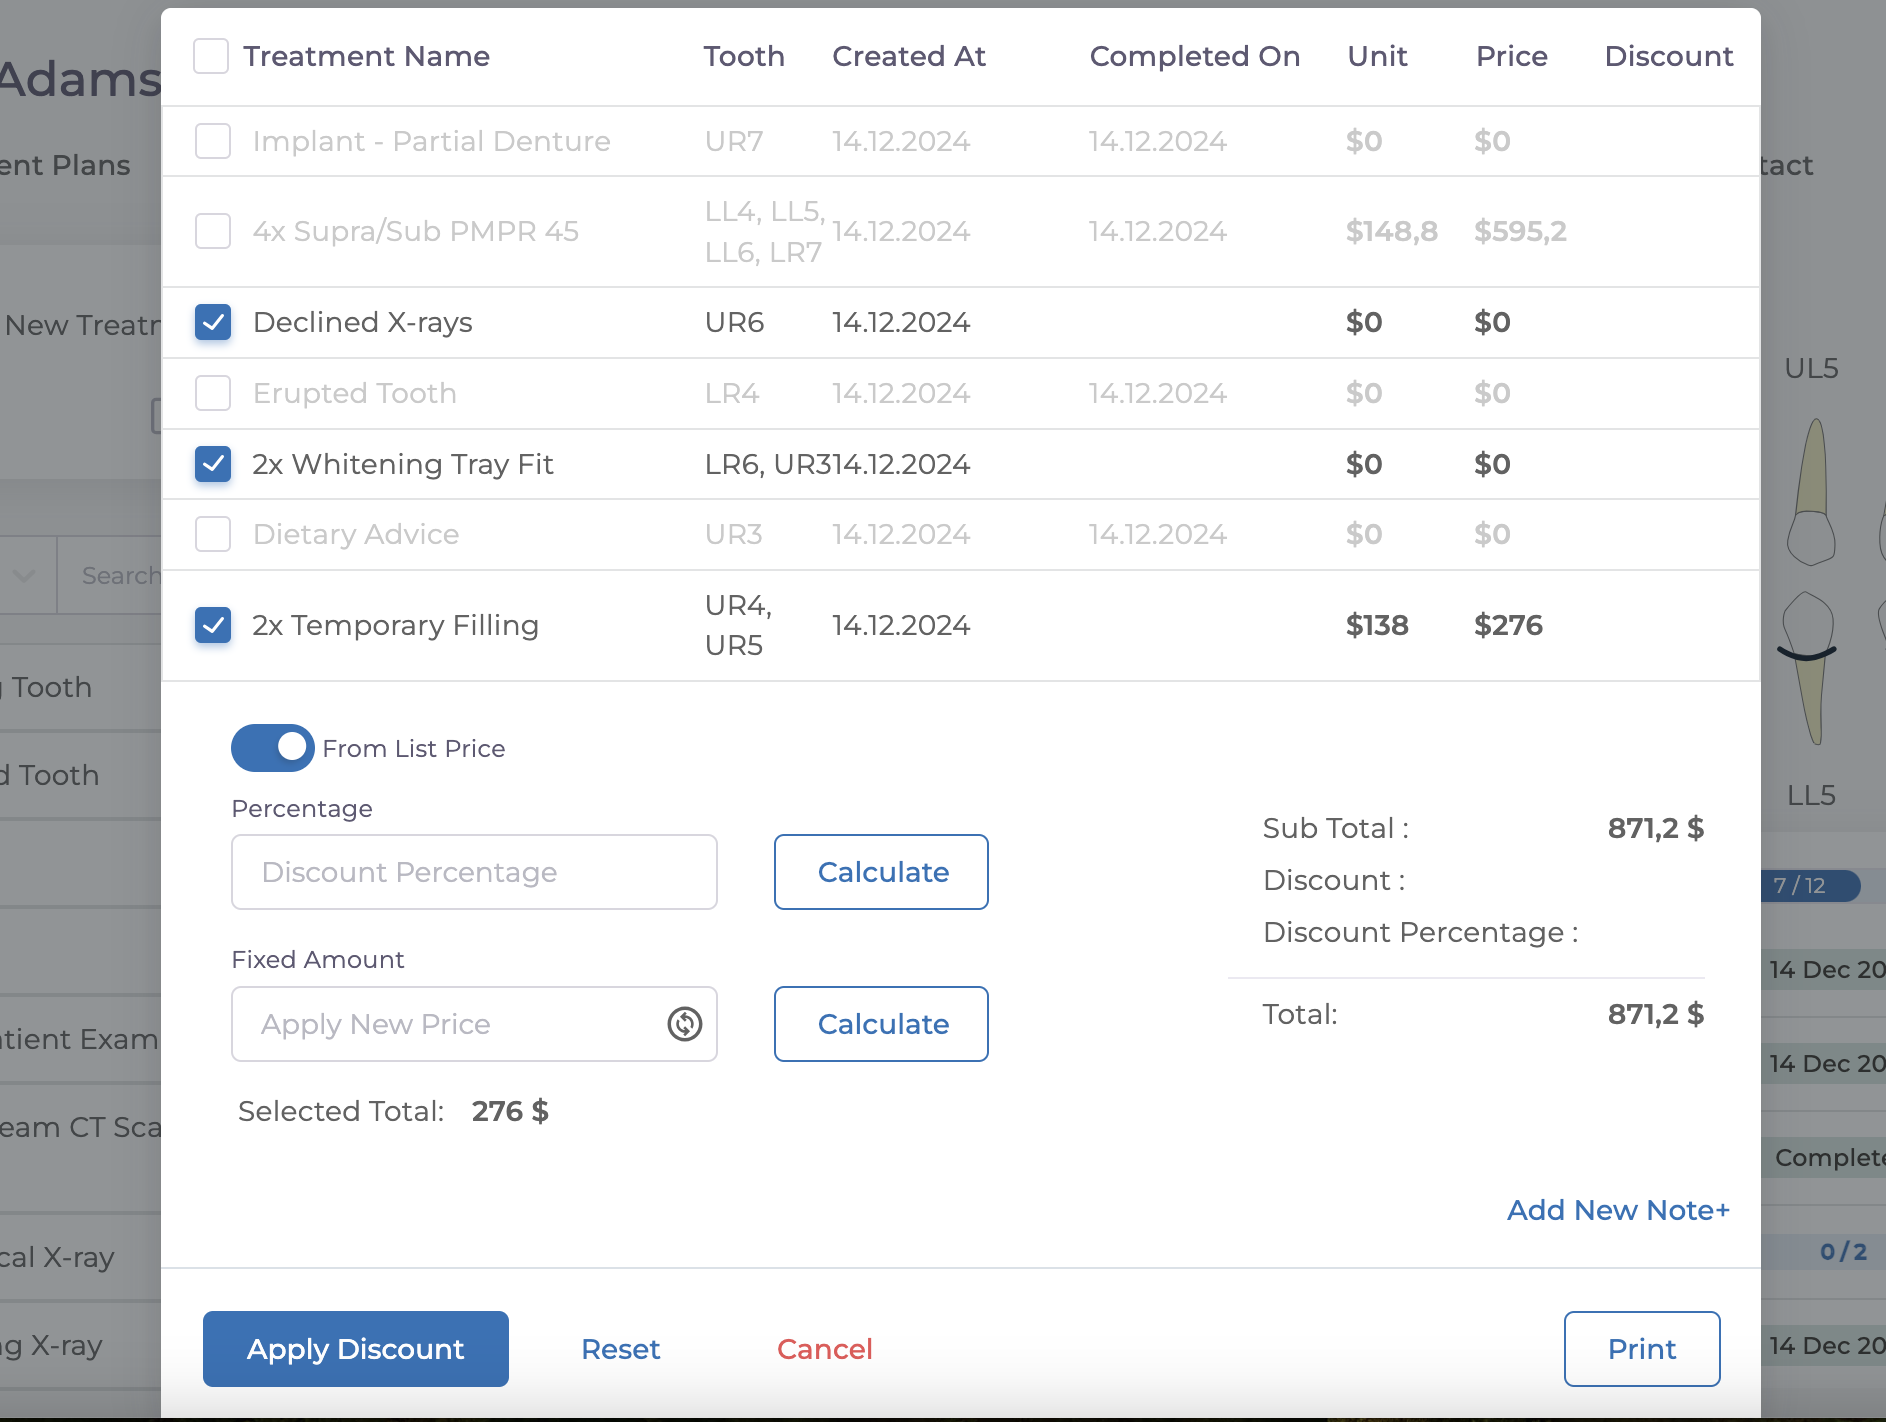The width and height of the screenshot is (1886, 1422).
Task: Select the 4x Supra/Sub PMPR 45 checkbox
Action: 213,231
